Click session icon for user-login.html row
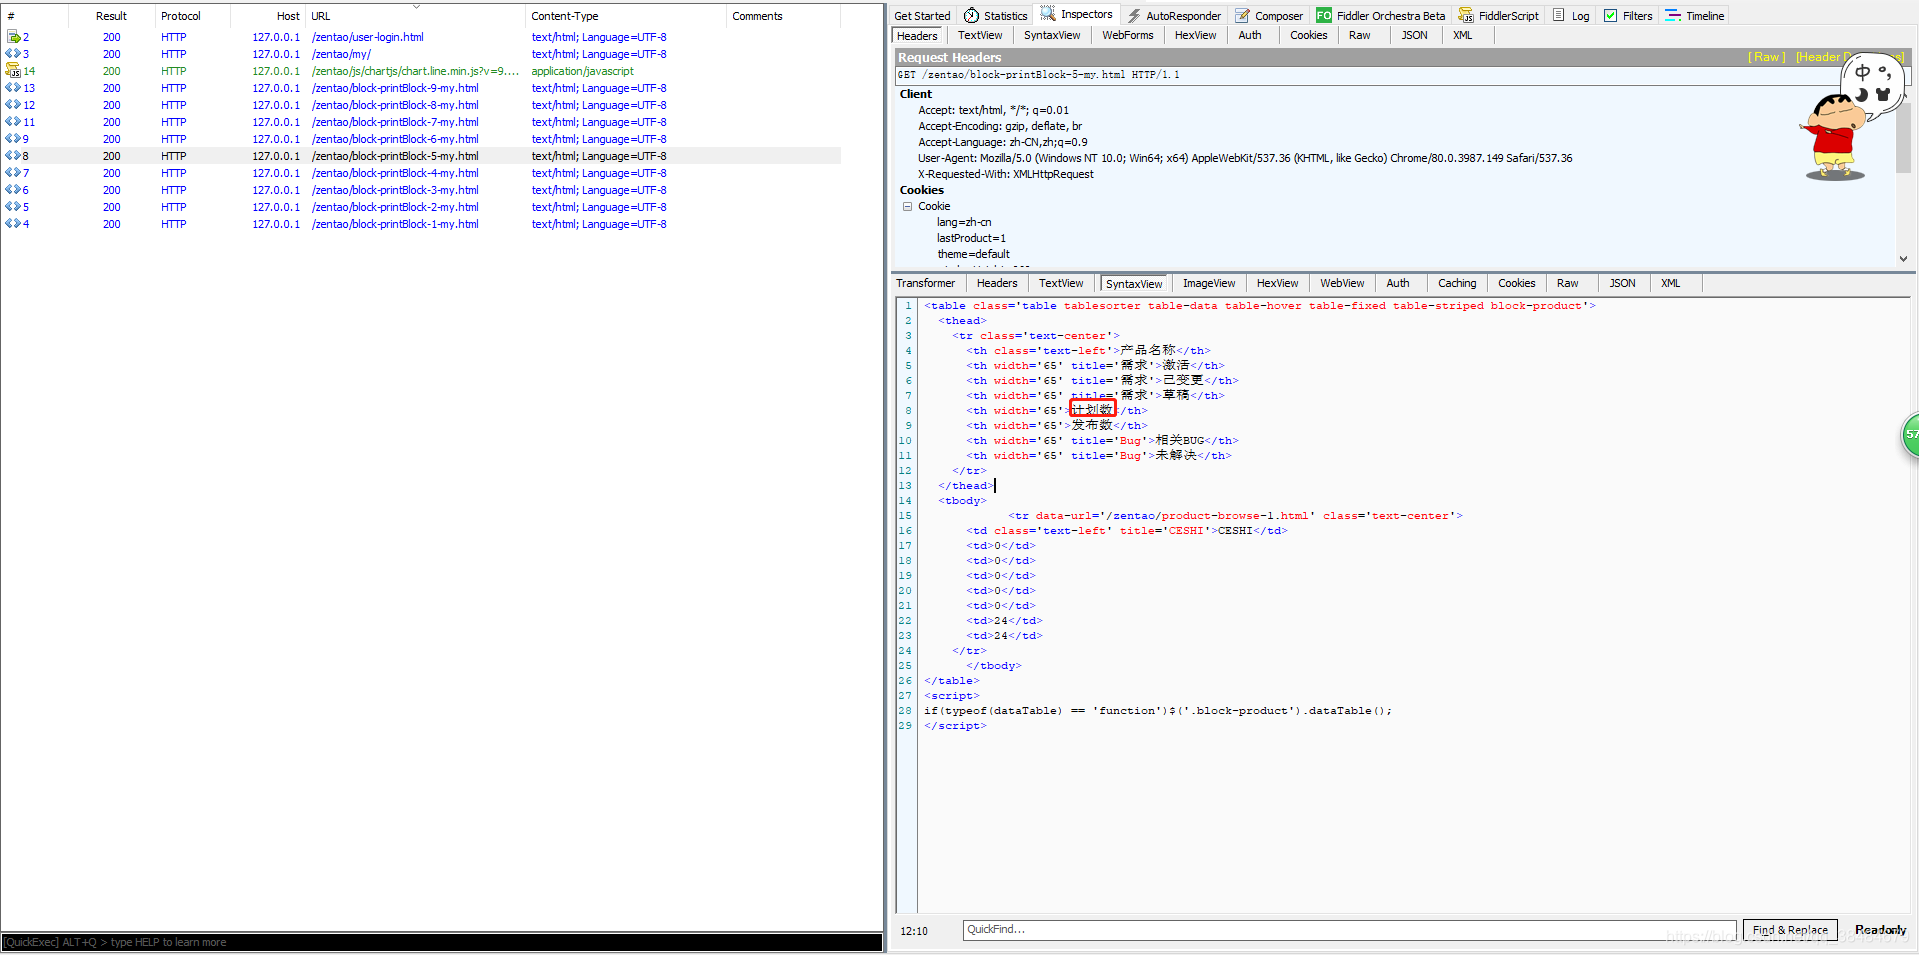Viewport: 1919px width, 955px height. click(x=13, y=37)
